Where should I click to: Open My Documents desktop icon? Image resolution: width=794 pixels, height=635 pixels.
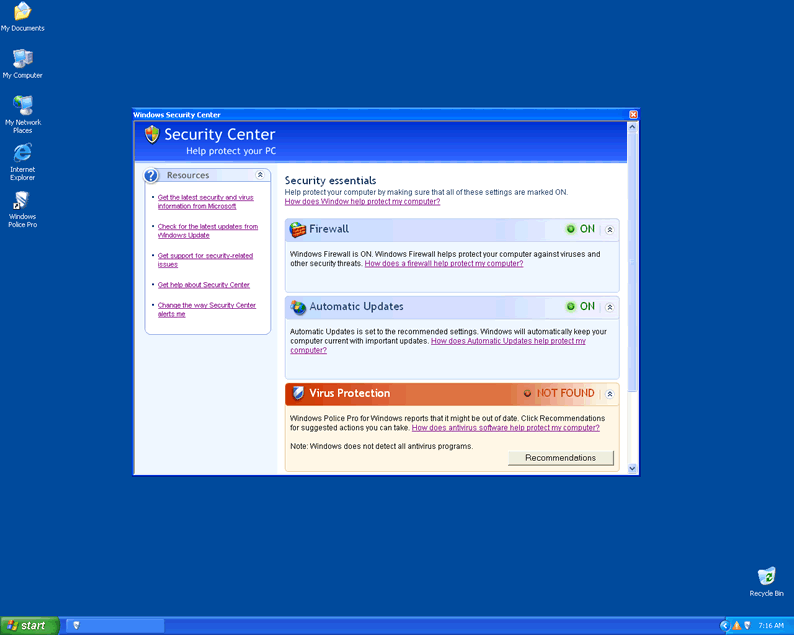[22, 13]
